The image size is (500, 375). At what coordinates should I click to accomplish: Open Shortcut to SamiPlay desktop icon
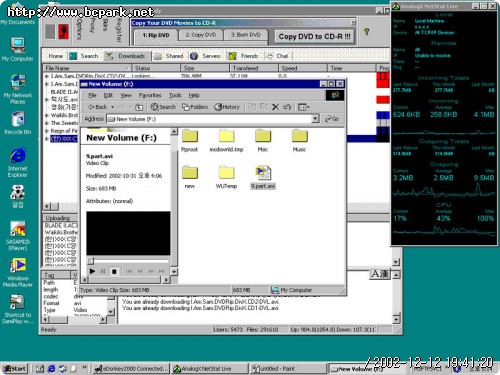point(18,309)
